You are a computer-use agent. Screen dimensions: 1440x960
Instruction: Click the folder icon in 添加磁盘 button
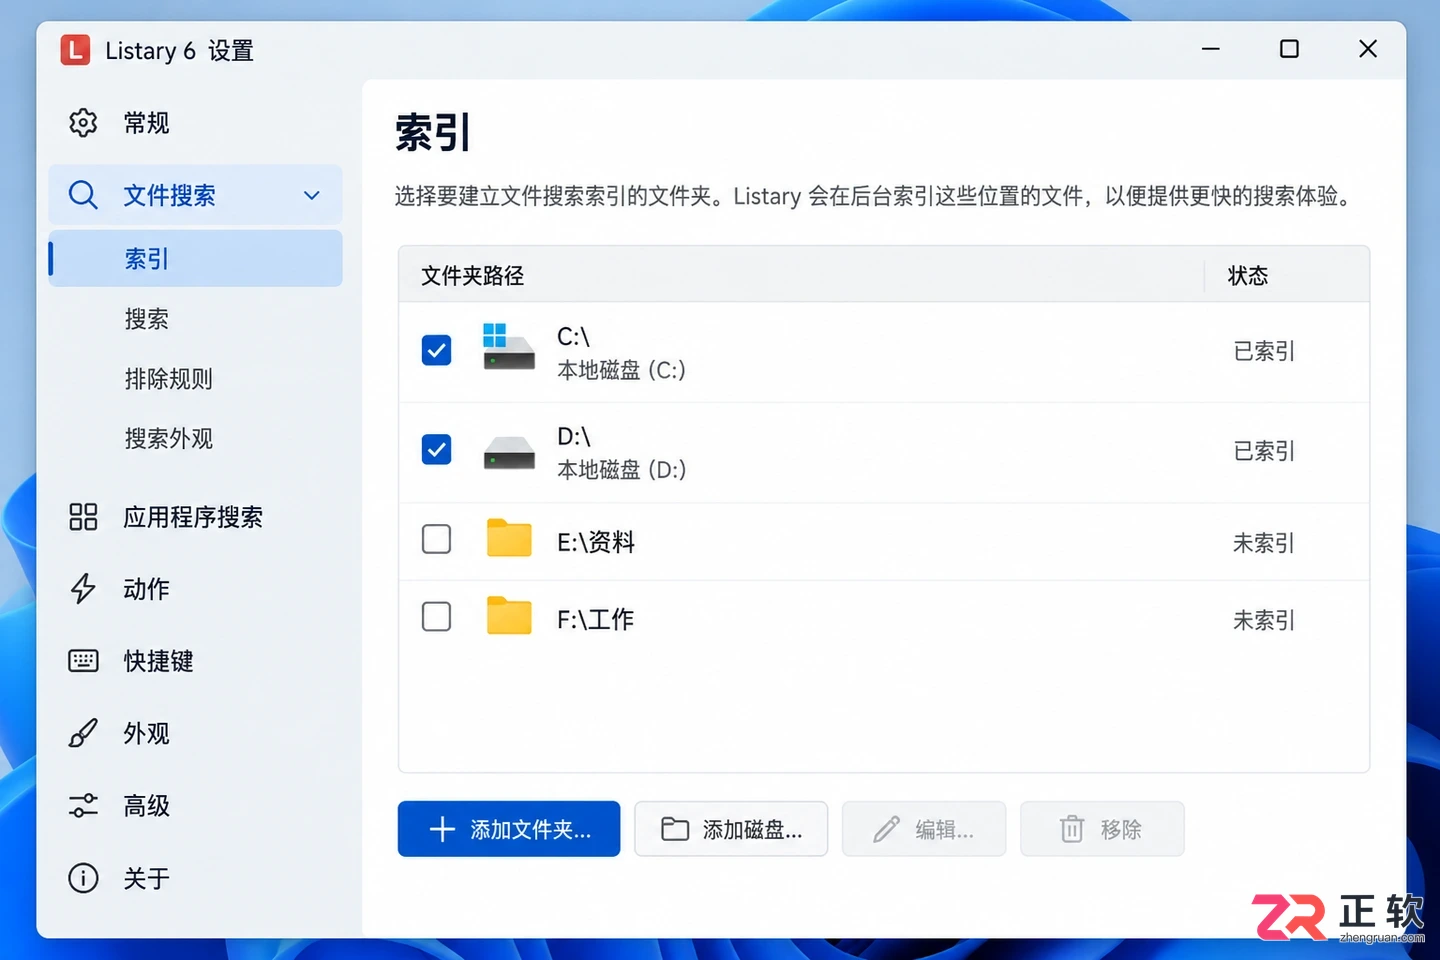[675, 829]
